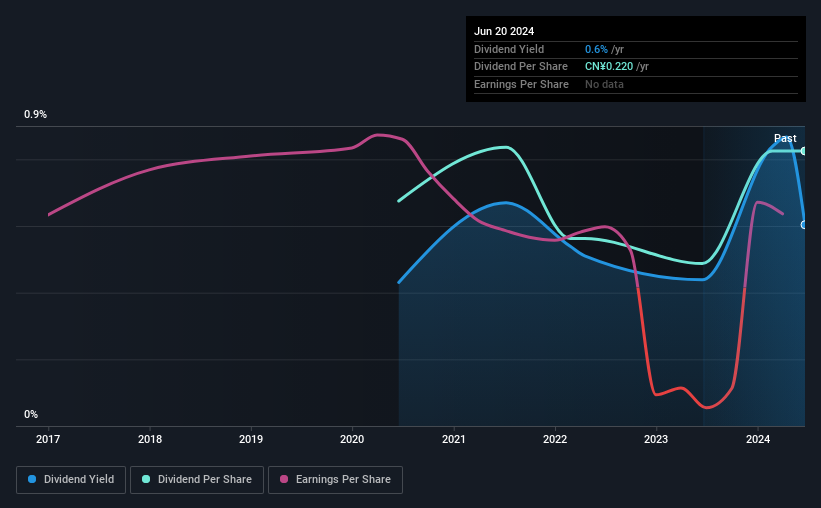Click the teal Dividend Per Share end marker
Screen dimensions: 821x508
tap(803, 151)
